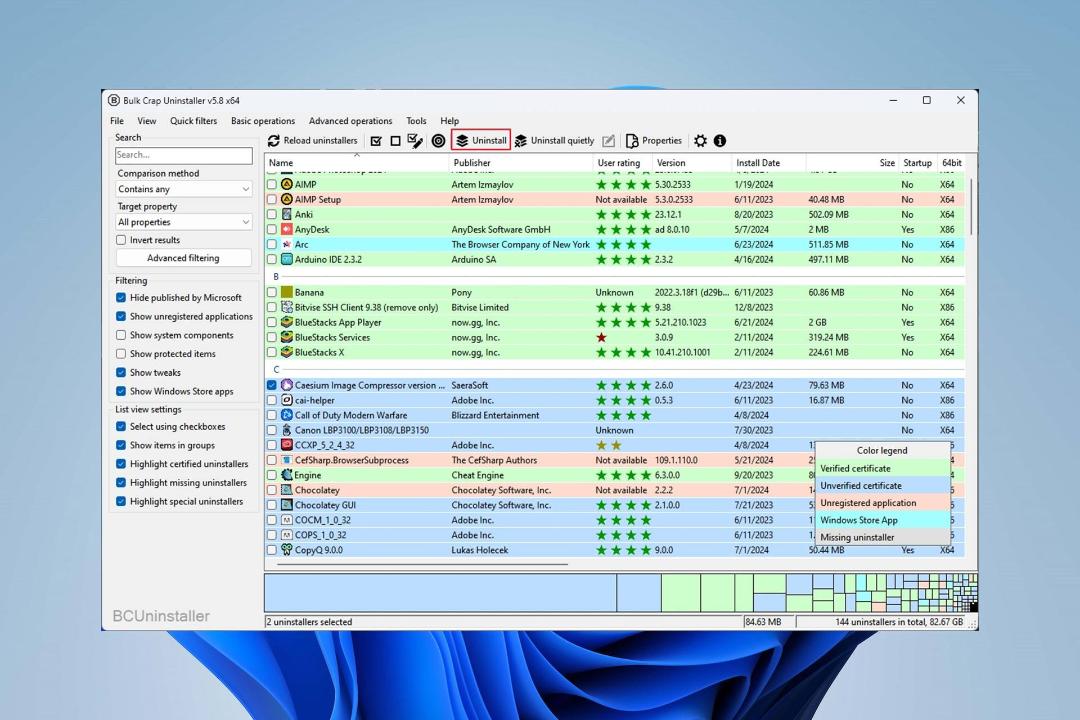
Task: Click the Banana app icon
Action: pyautogui.click(x=287, y=292)
